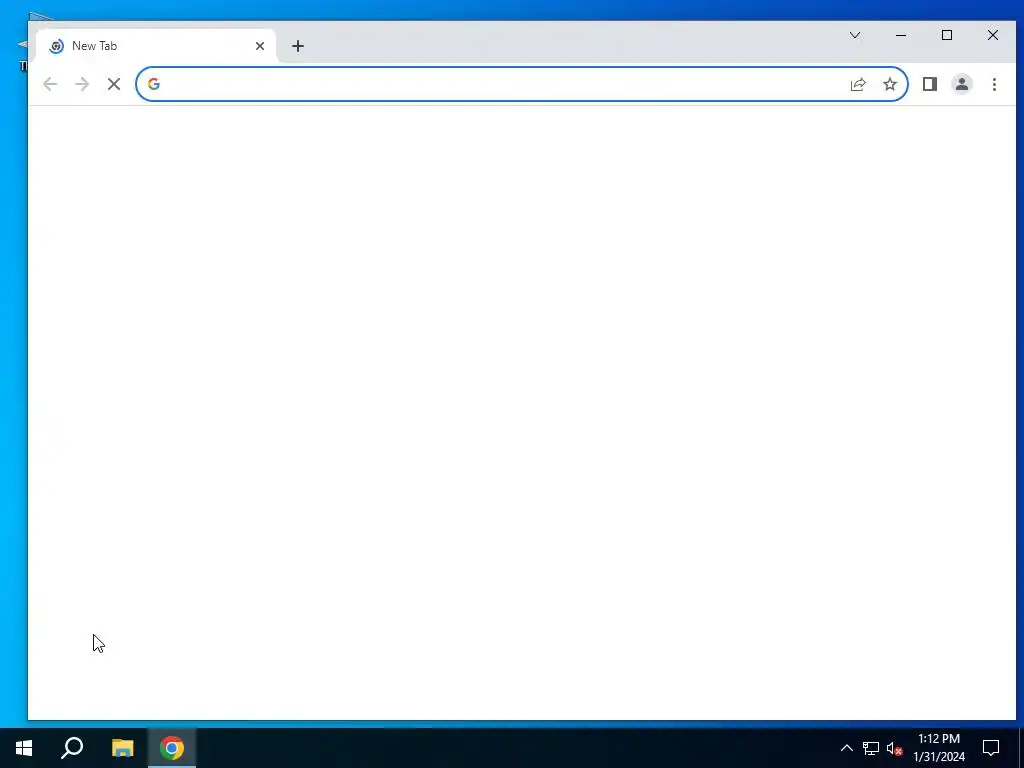This screenshot has width=1024, height=768.
Task: Go forward using the forward arrow
Action: click(82, 84)
